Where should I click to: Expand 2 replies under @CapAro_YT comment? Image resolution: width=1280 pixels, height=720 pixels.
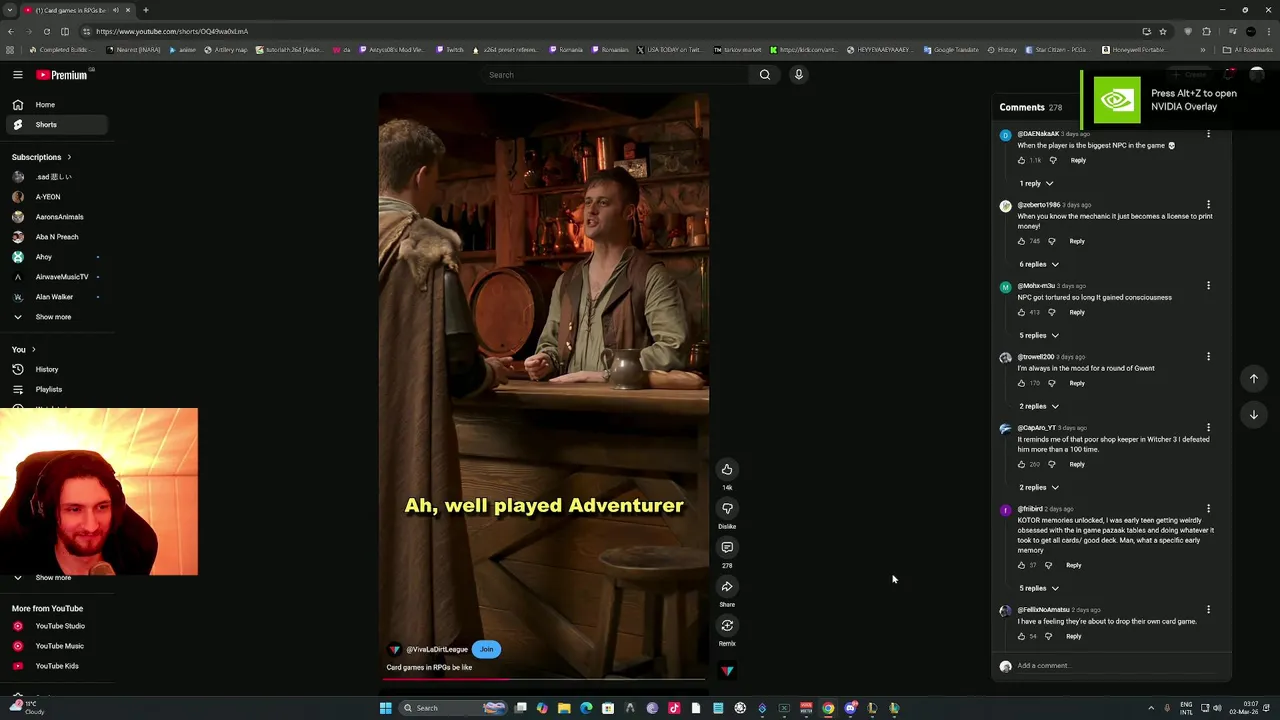coord(1039,488)
